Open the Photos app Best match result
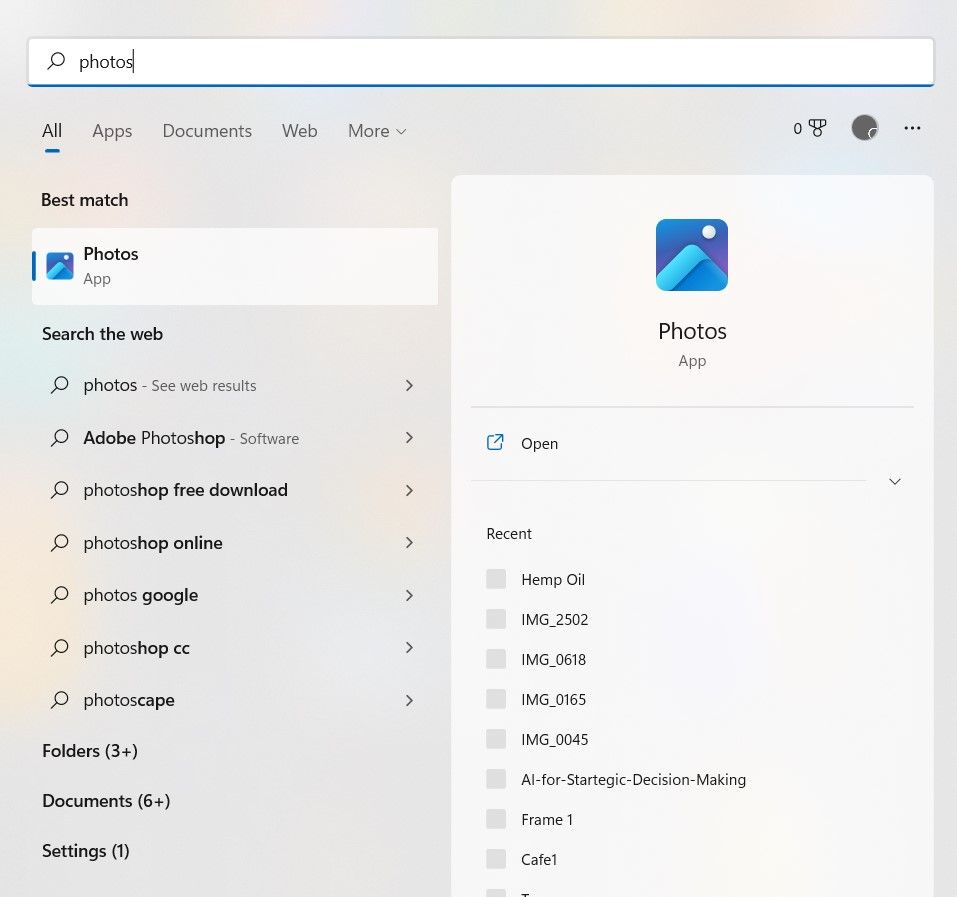957x897 pixels. [235, 266]
